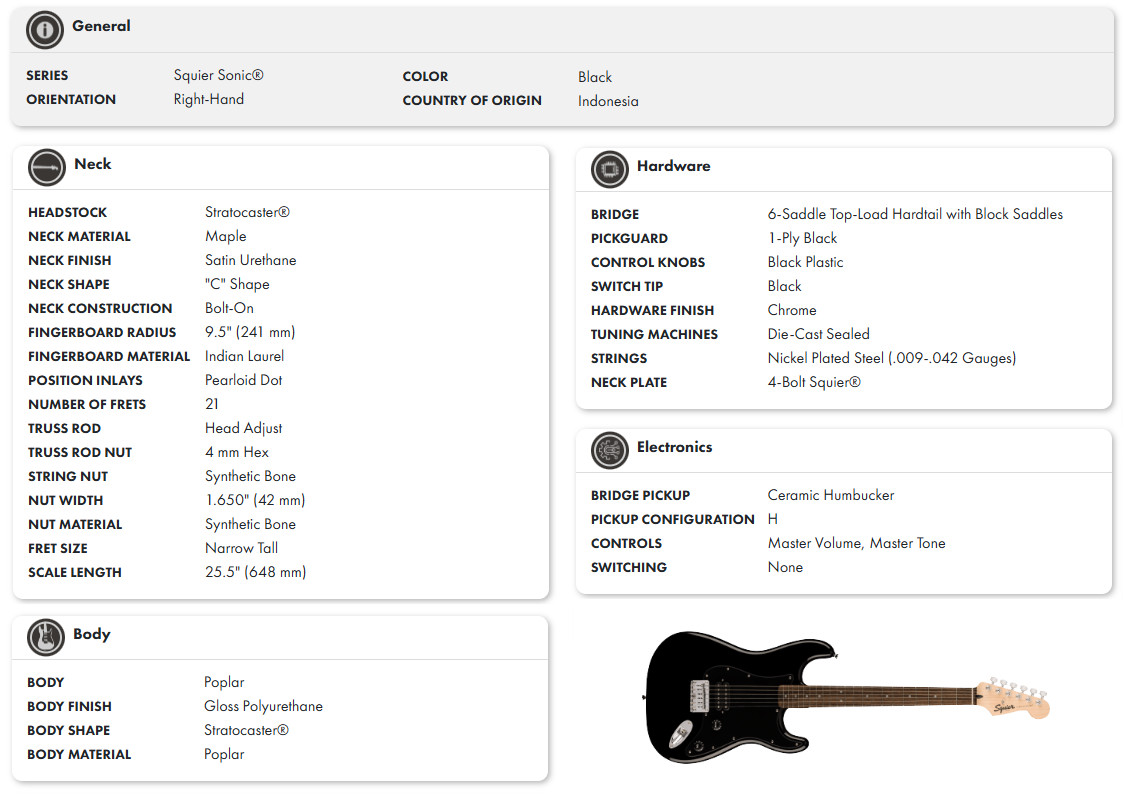Click the neck material value Maple
Viewport: 1124px width, 794px height.
point(226,236)
